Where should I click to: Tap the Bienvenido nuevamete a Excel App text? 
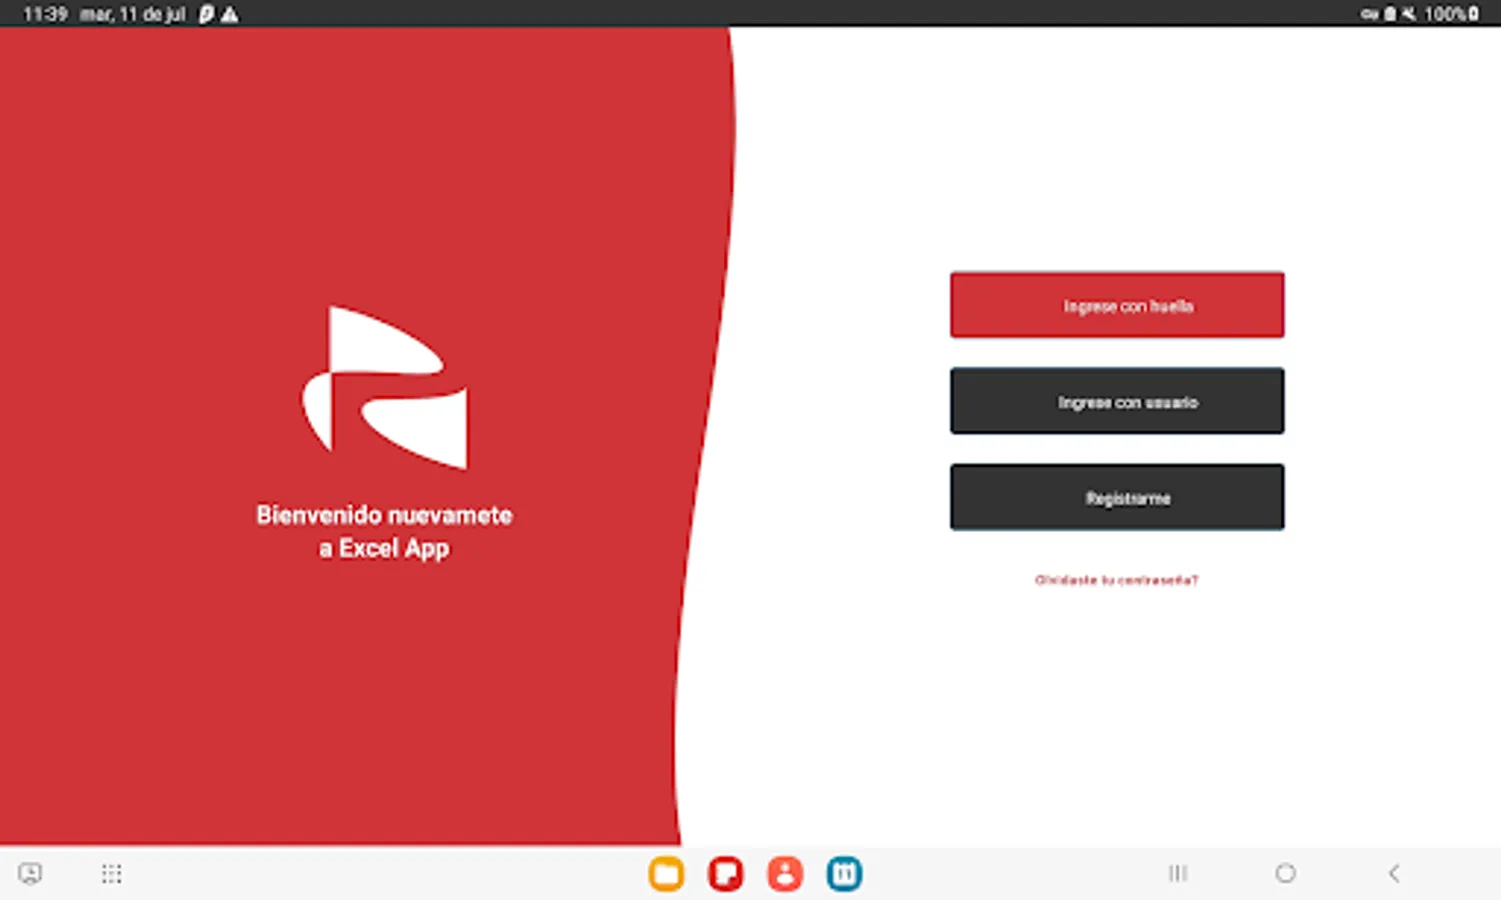click(x=384, y=531)
